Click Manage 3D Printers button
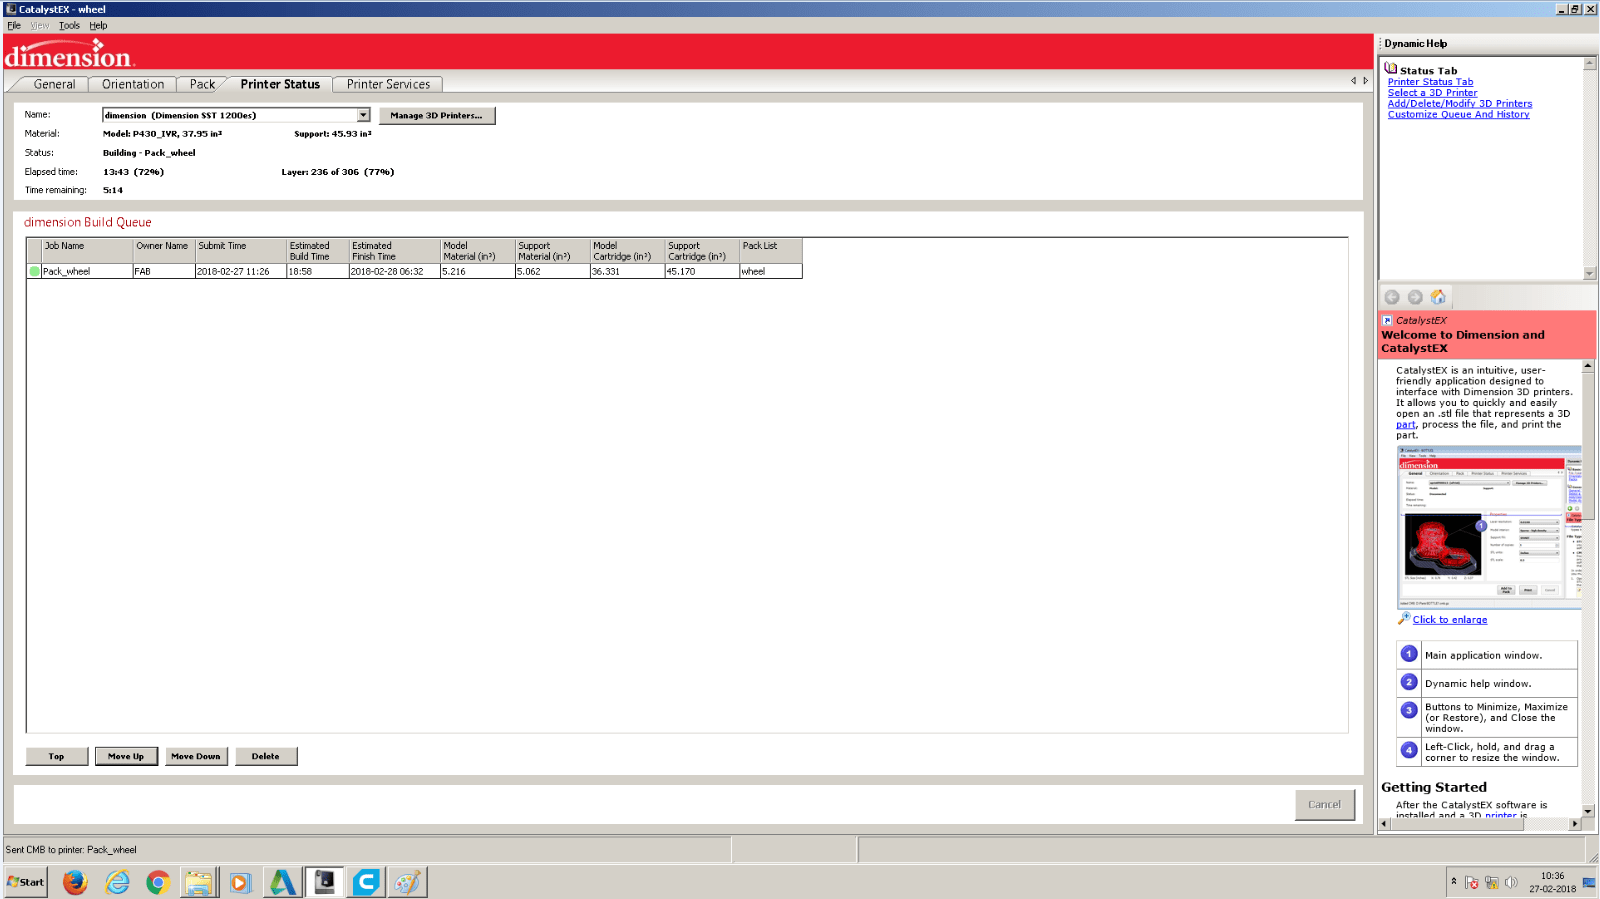Viewport: 1600px width, 899px height. point(437,116)
